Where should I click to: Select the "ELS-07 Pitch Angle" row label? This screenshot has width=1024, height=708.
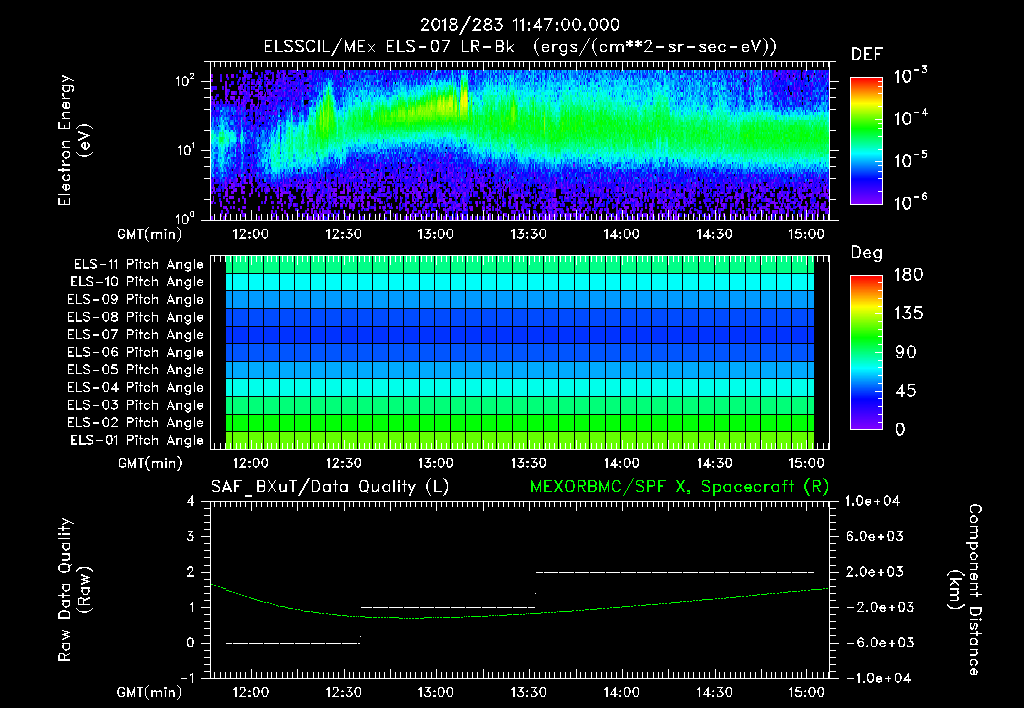(x=136, y=334)
